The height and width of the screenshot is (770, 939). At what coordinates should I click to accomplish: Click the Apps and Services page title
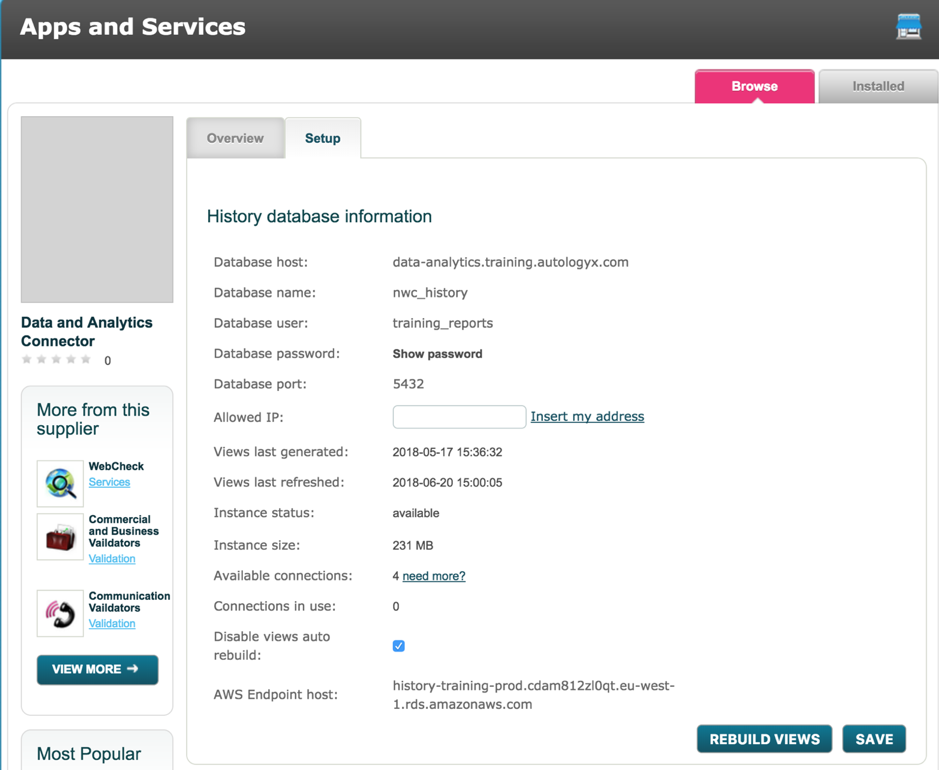coord(133,27)
